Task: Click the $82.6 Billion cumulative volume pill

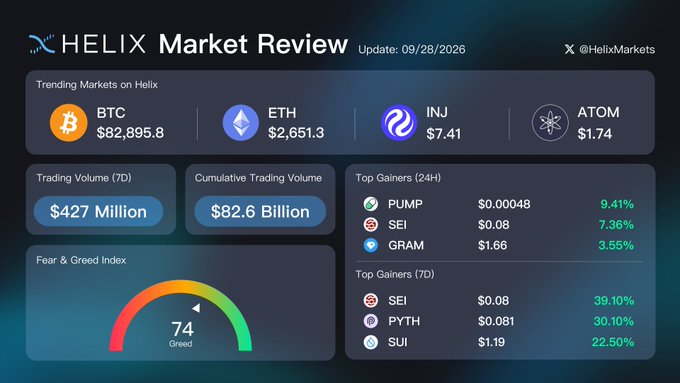Action: pos(260,211)
